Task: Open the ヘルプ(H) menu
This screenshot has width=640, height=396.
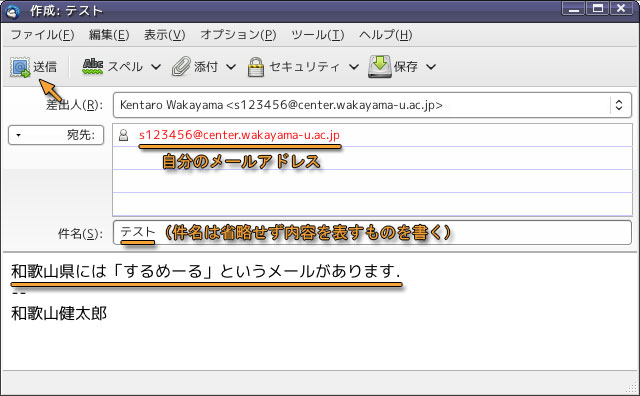Action: [x=385, y=35]
